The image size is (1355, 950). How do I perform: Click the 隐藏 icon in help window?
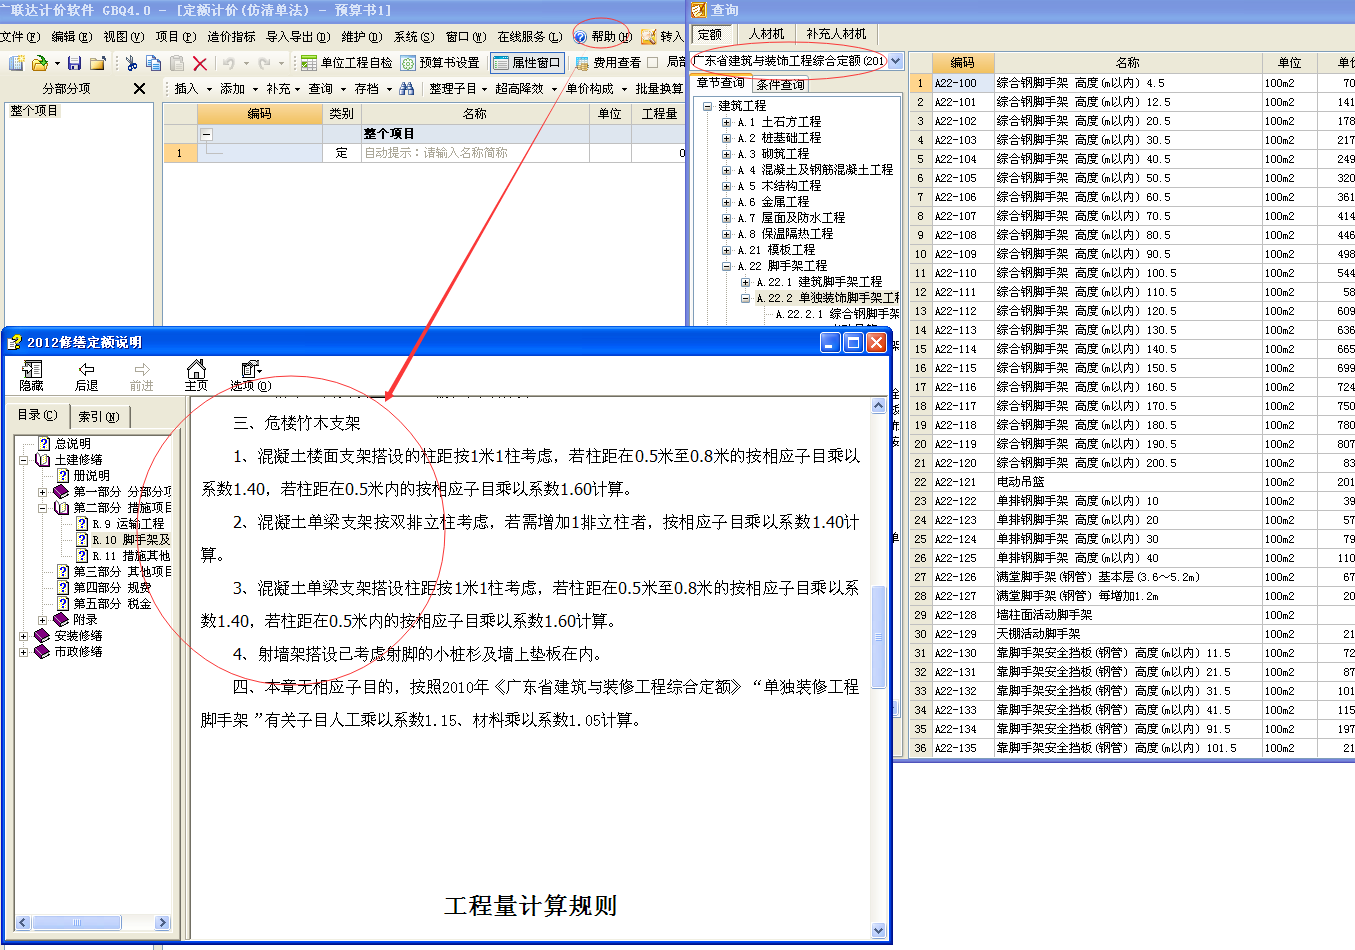(31, 376)
